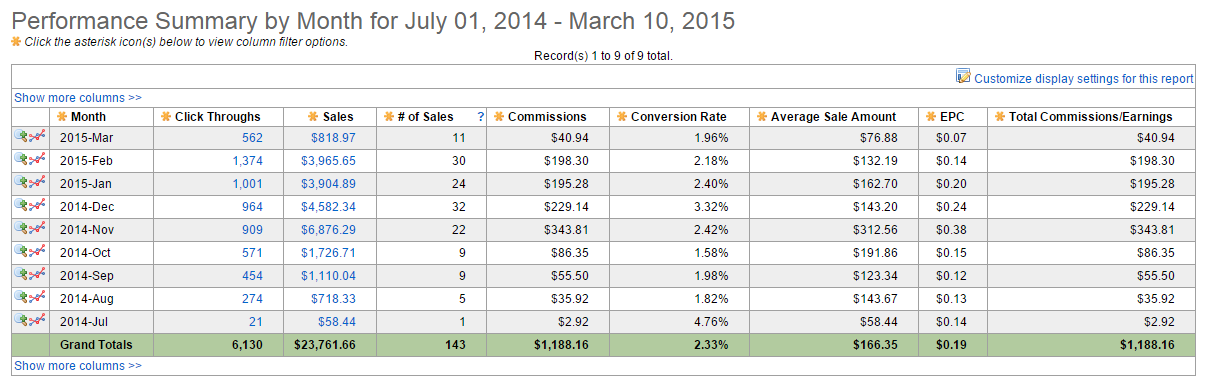This screenshot has height=378, width=1206.
Task: Click the magnifier detail icon for 2014-Dec
Action: (x=21, y=205)
